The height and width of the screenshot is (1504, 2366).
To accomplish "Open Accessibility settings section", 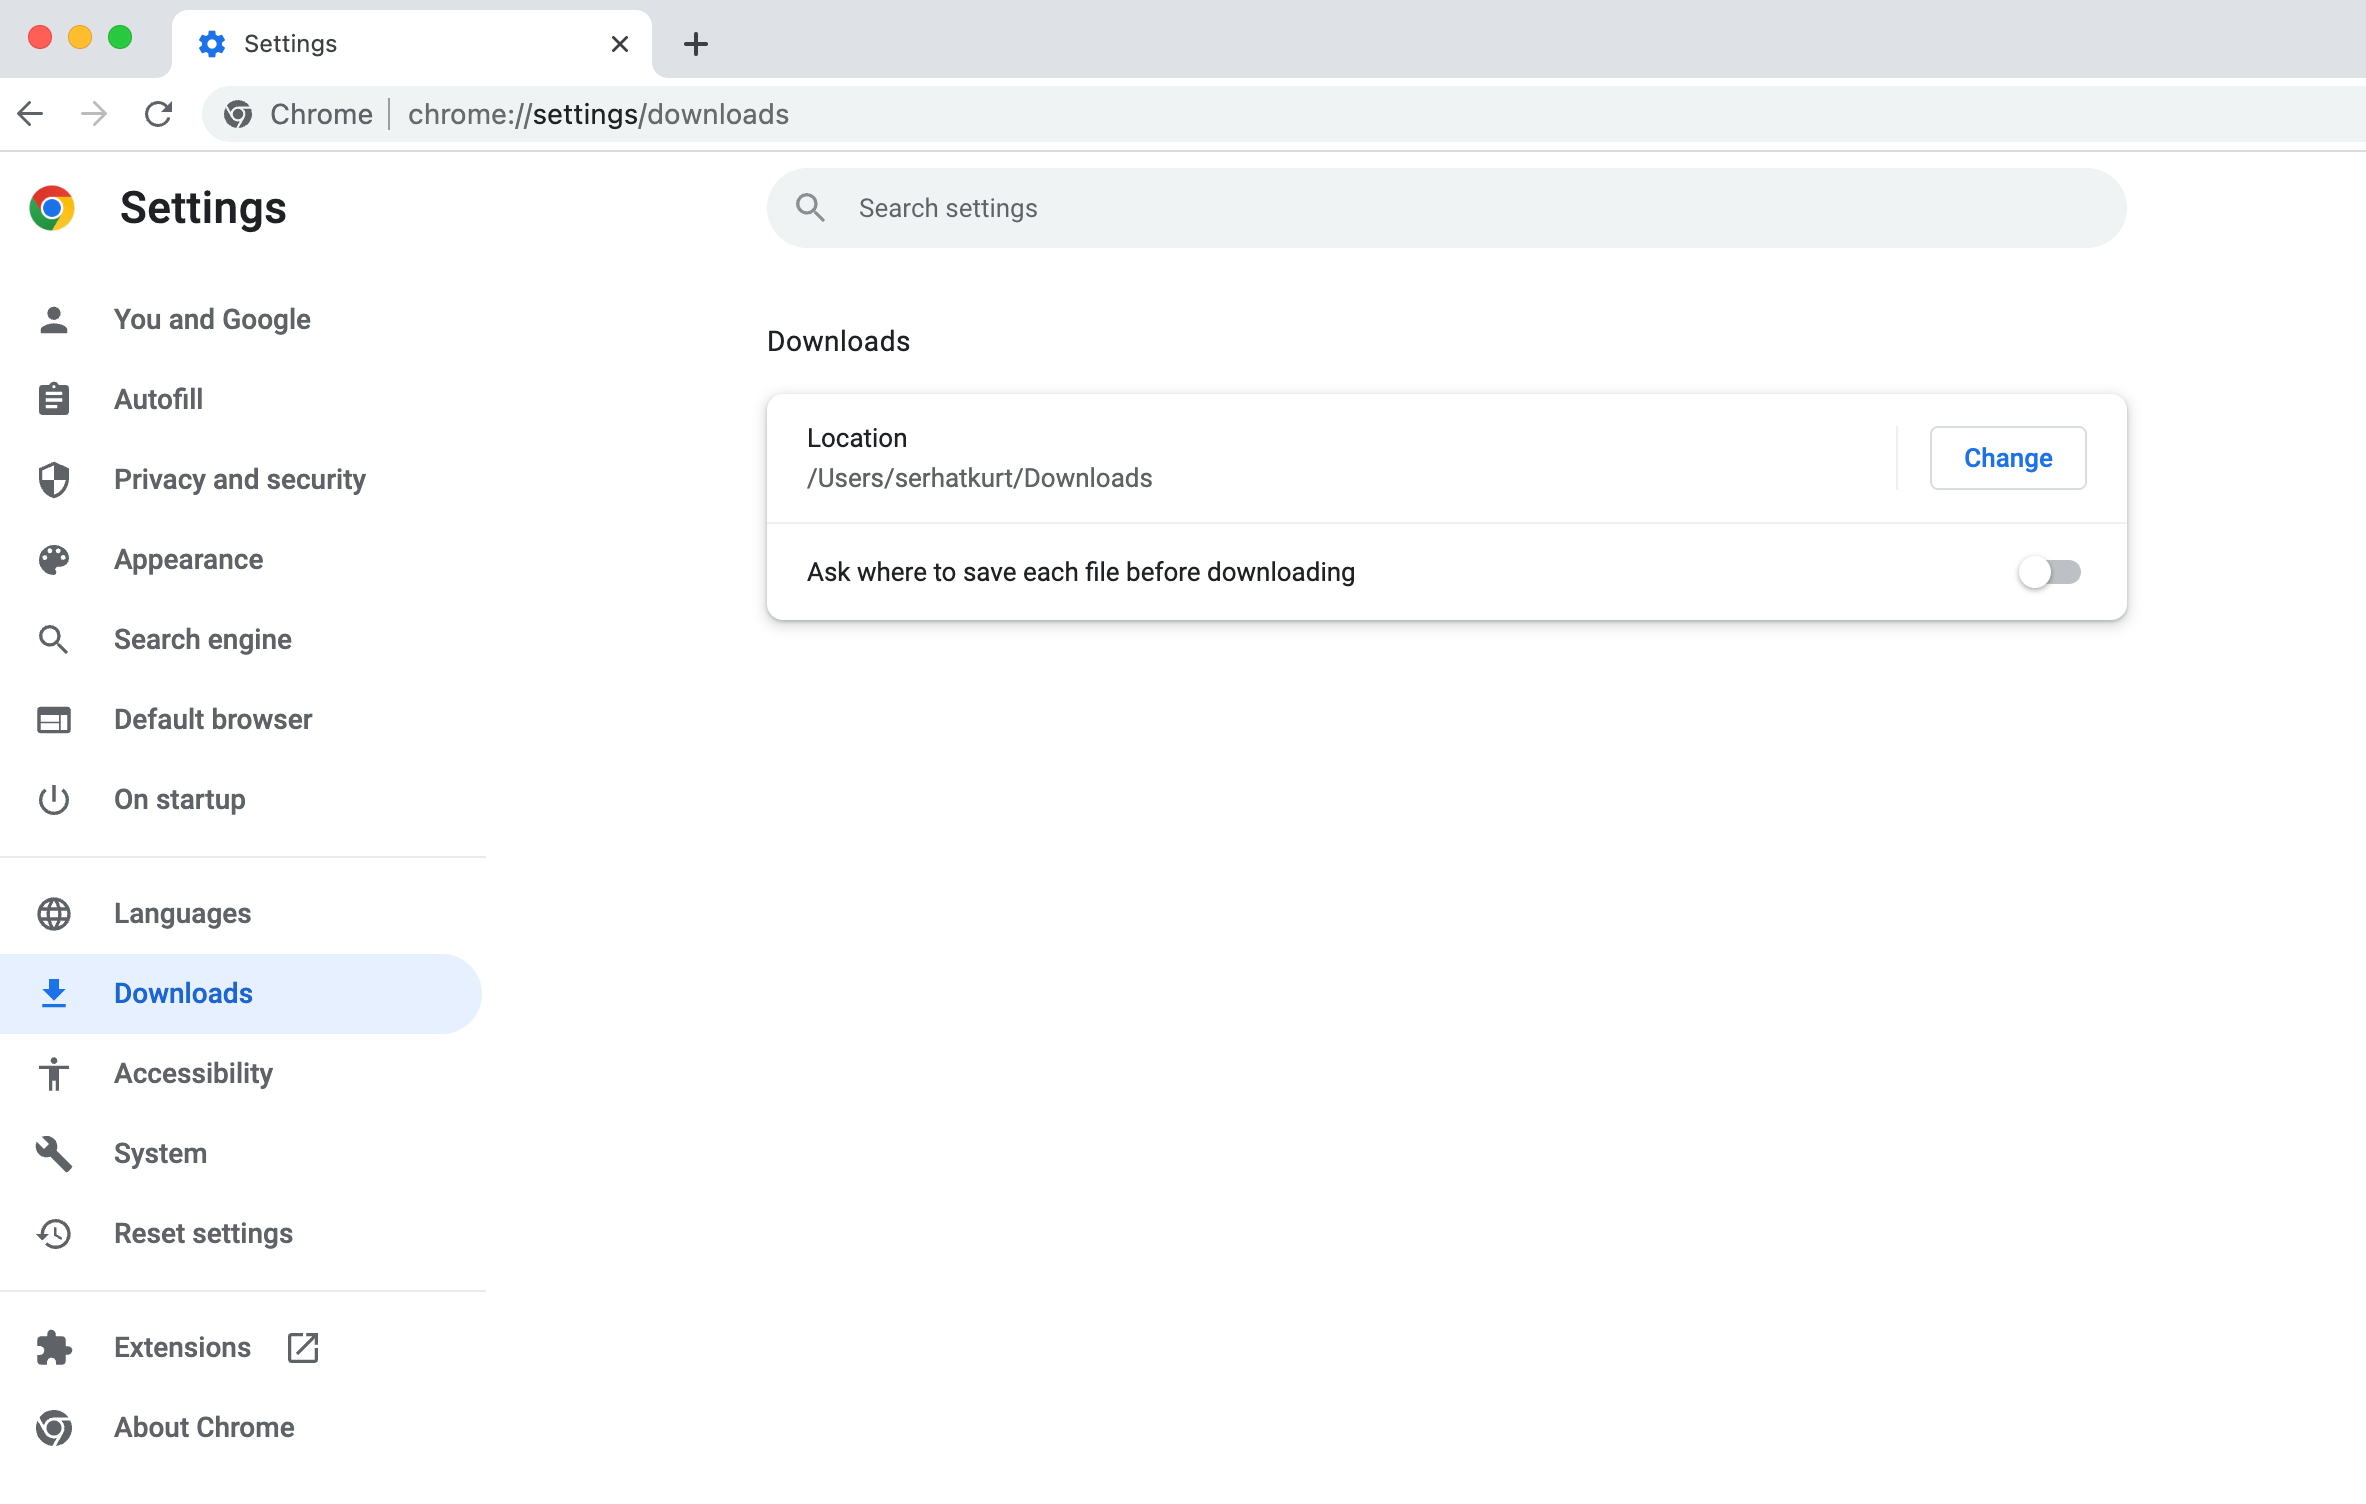I will click(x=193, y=1073).
